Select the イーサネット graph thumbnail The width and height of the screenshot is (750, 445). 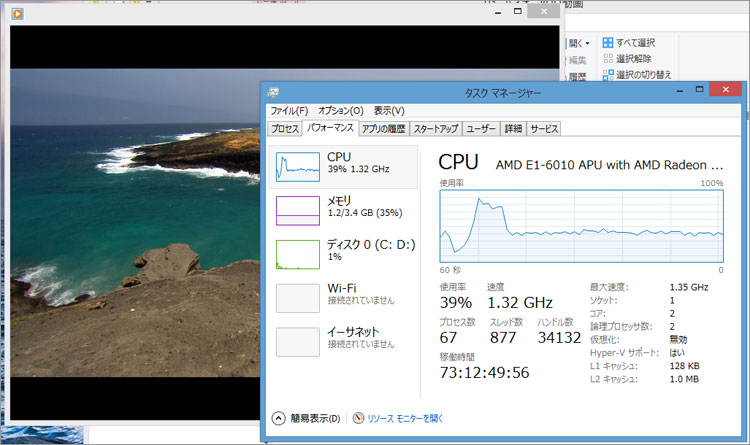[298, 342]
